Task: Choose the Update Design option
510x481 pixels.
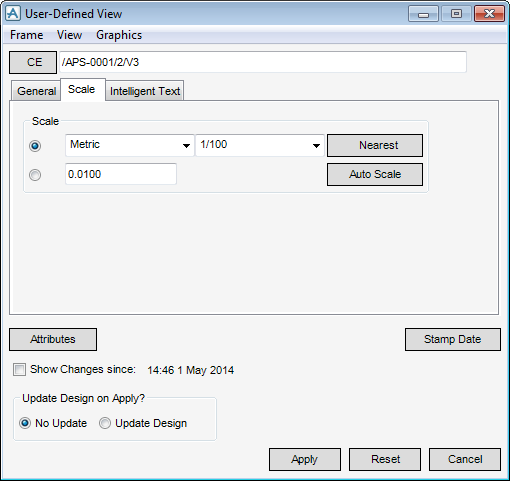Action: pos(105,423)
